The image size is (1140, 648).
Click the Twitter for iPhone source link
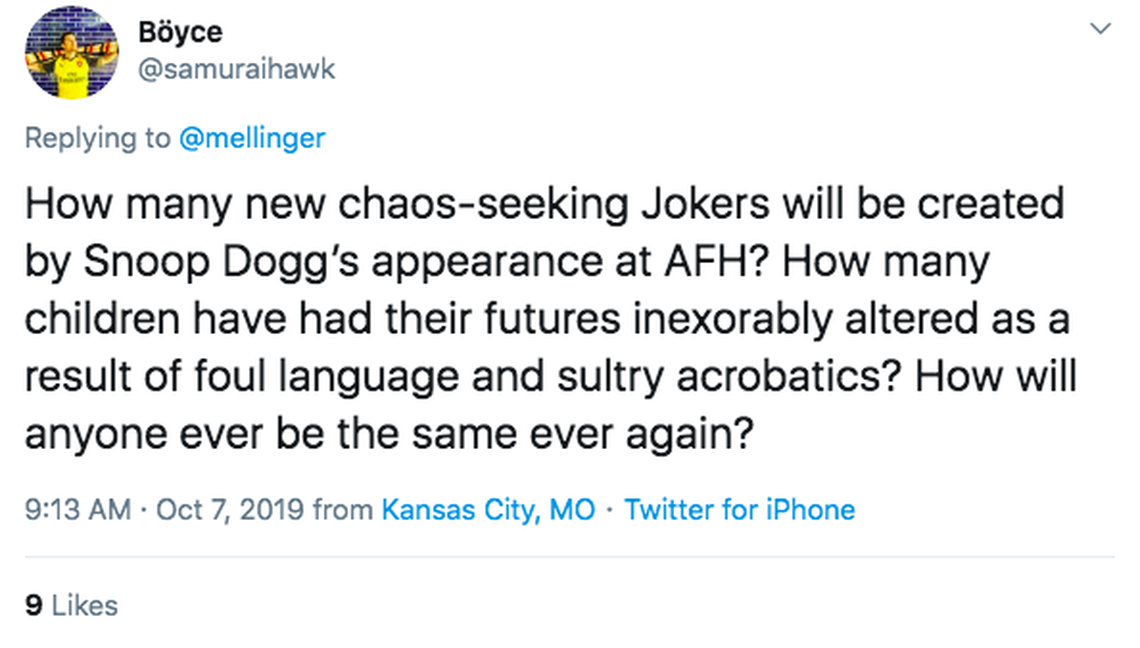point(740,510)
